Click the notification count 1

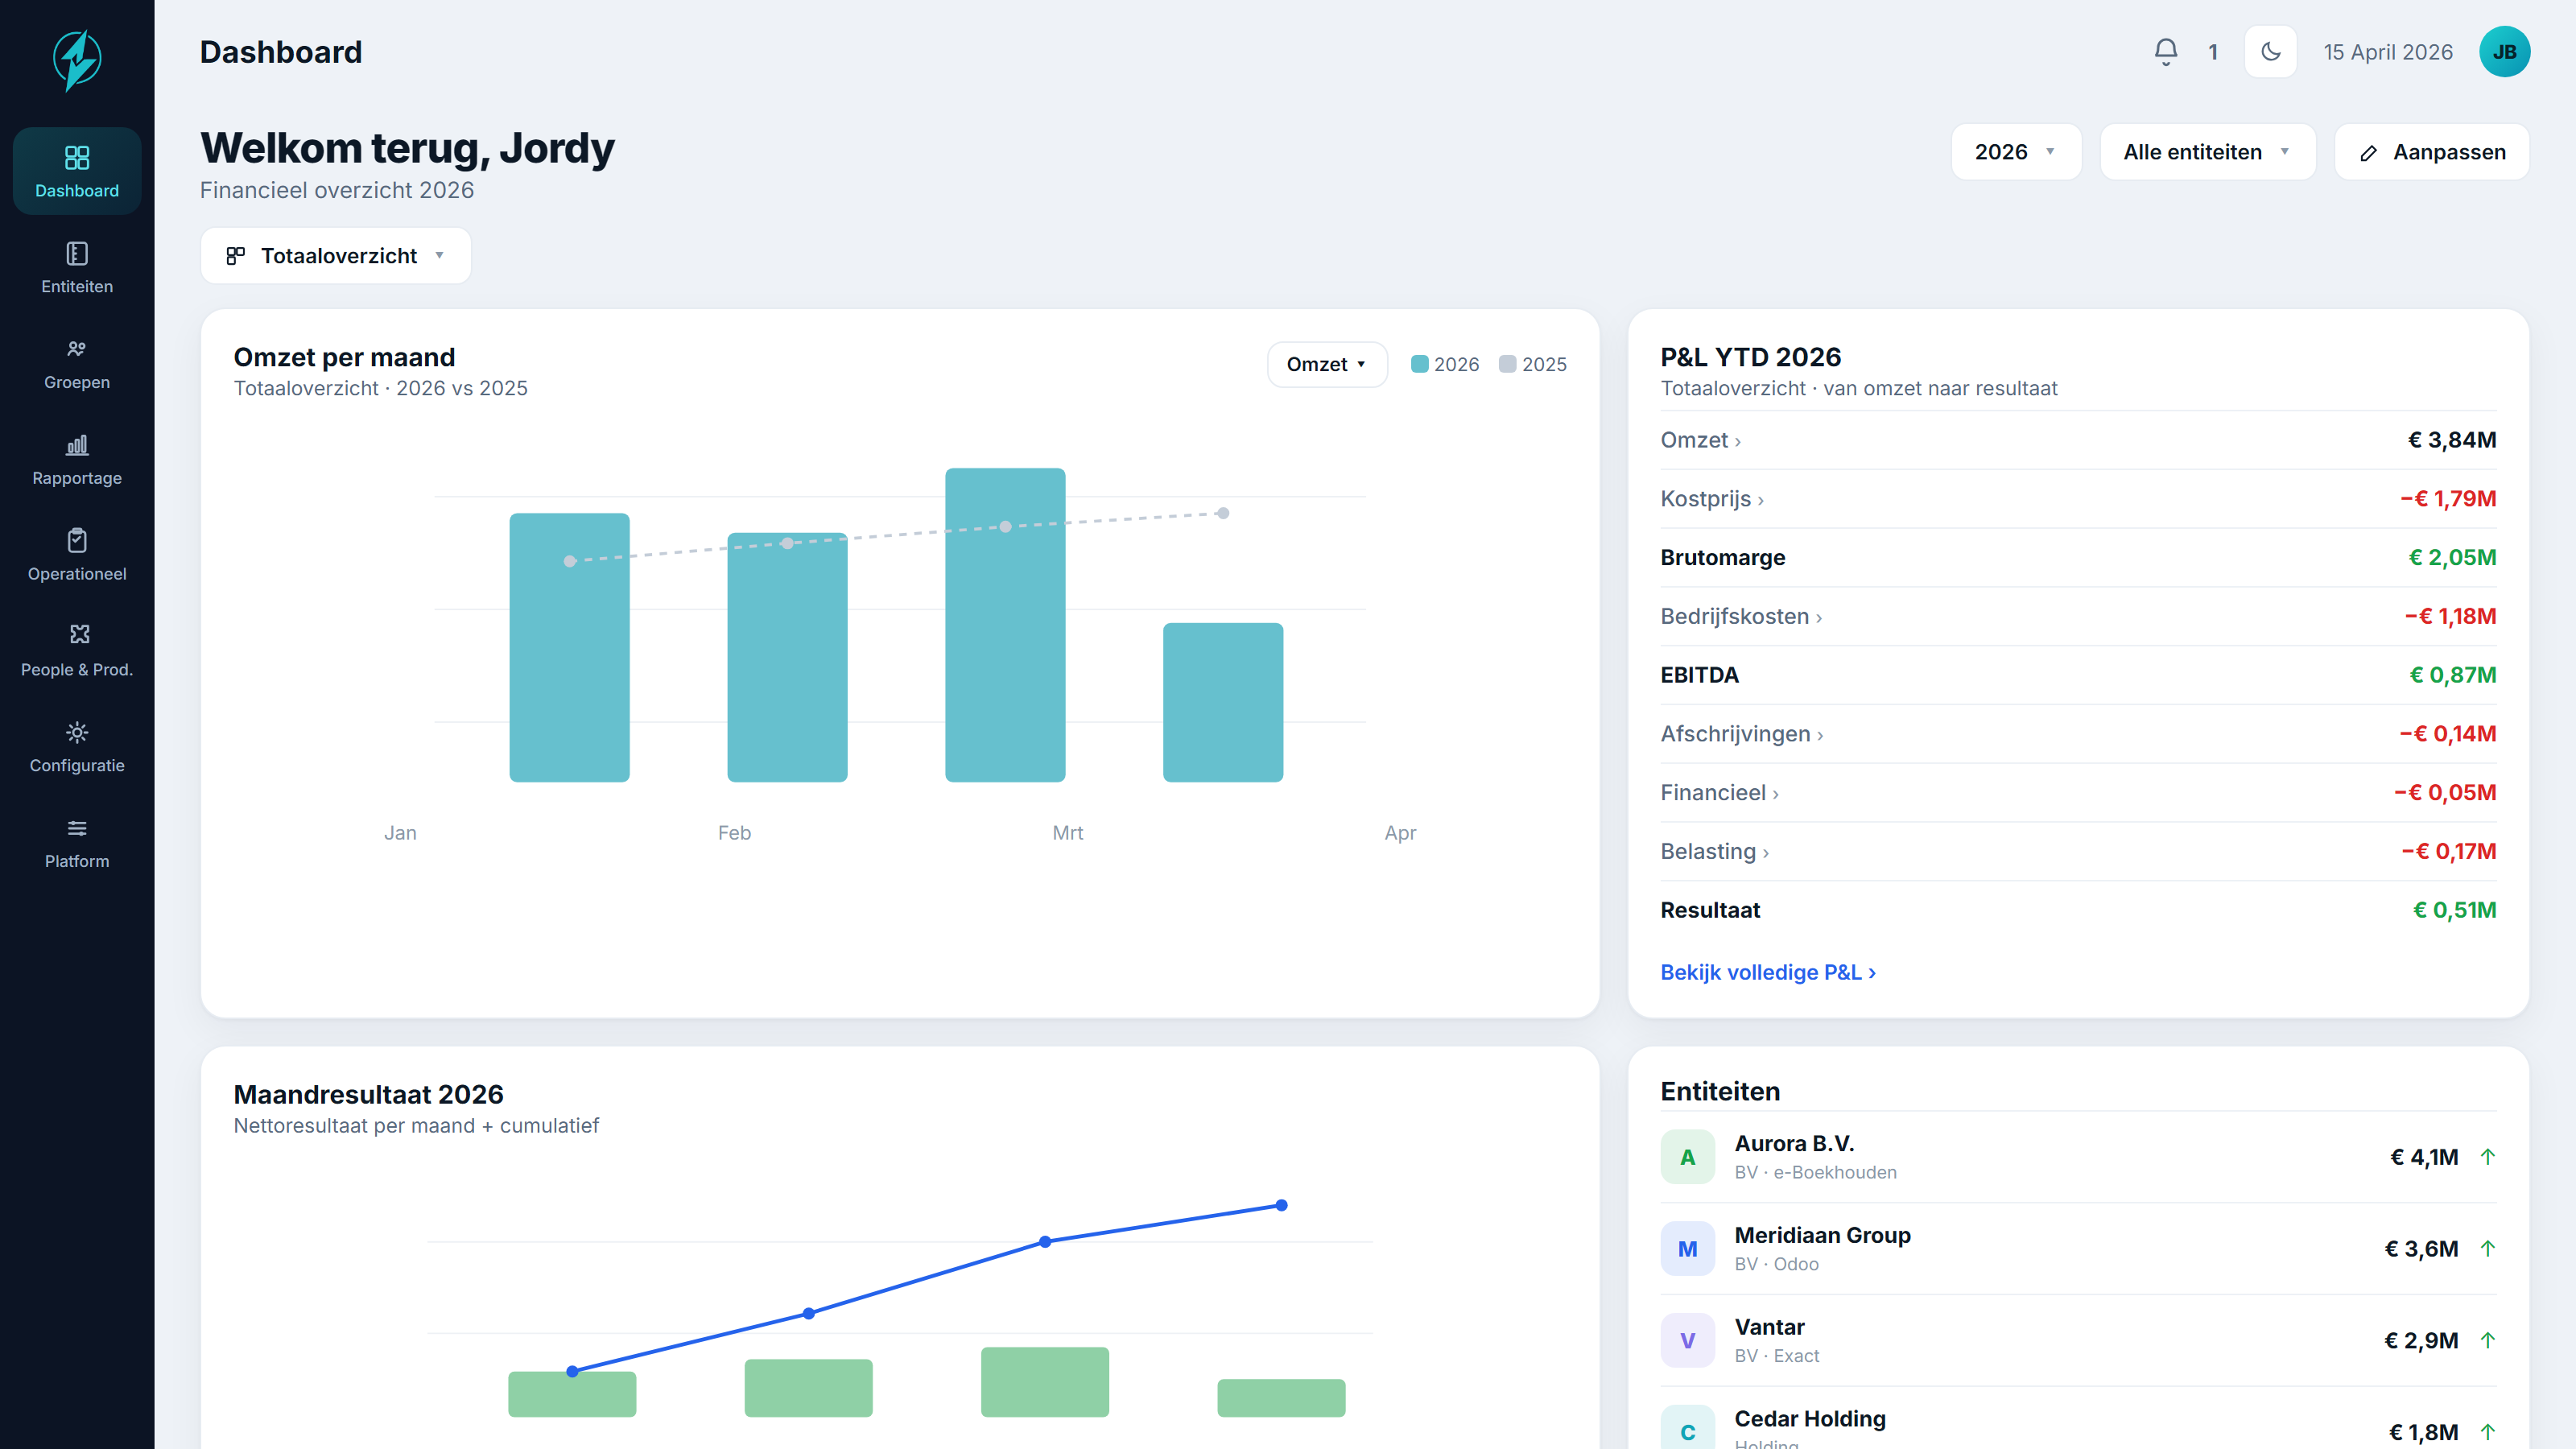tap(2213, 52)
